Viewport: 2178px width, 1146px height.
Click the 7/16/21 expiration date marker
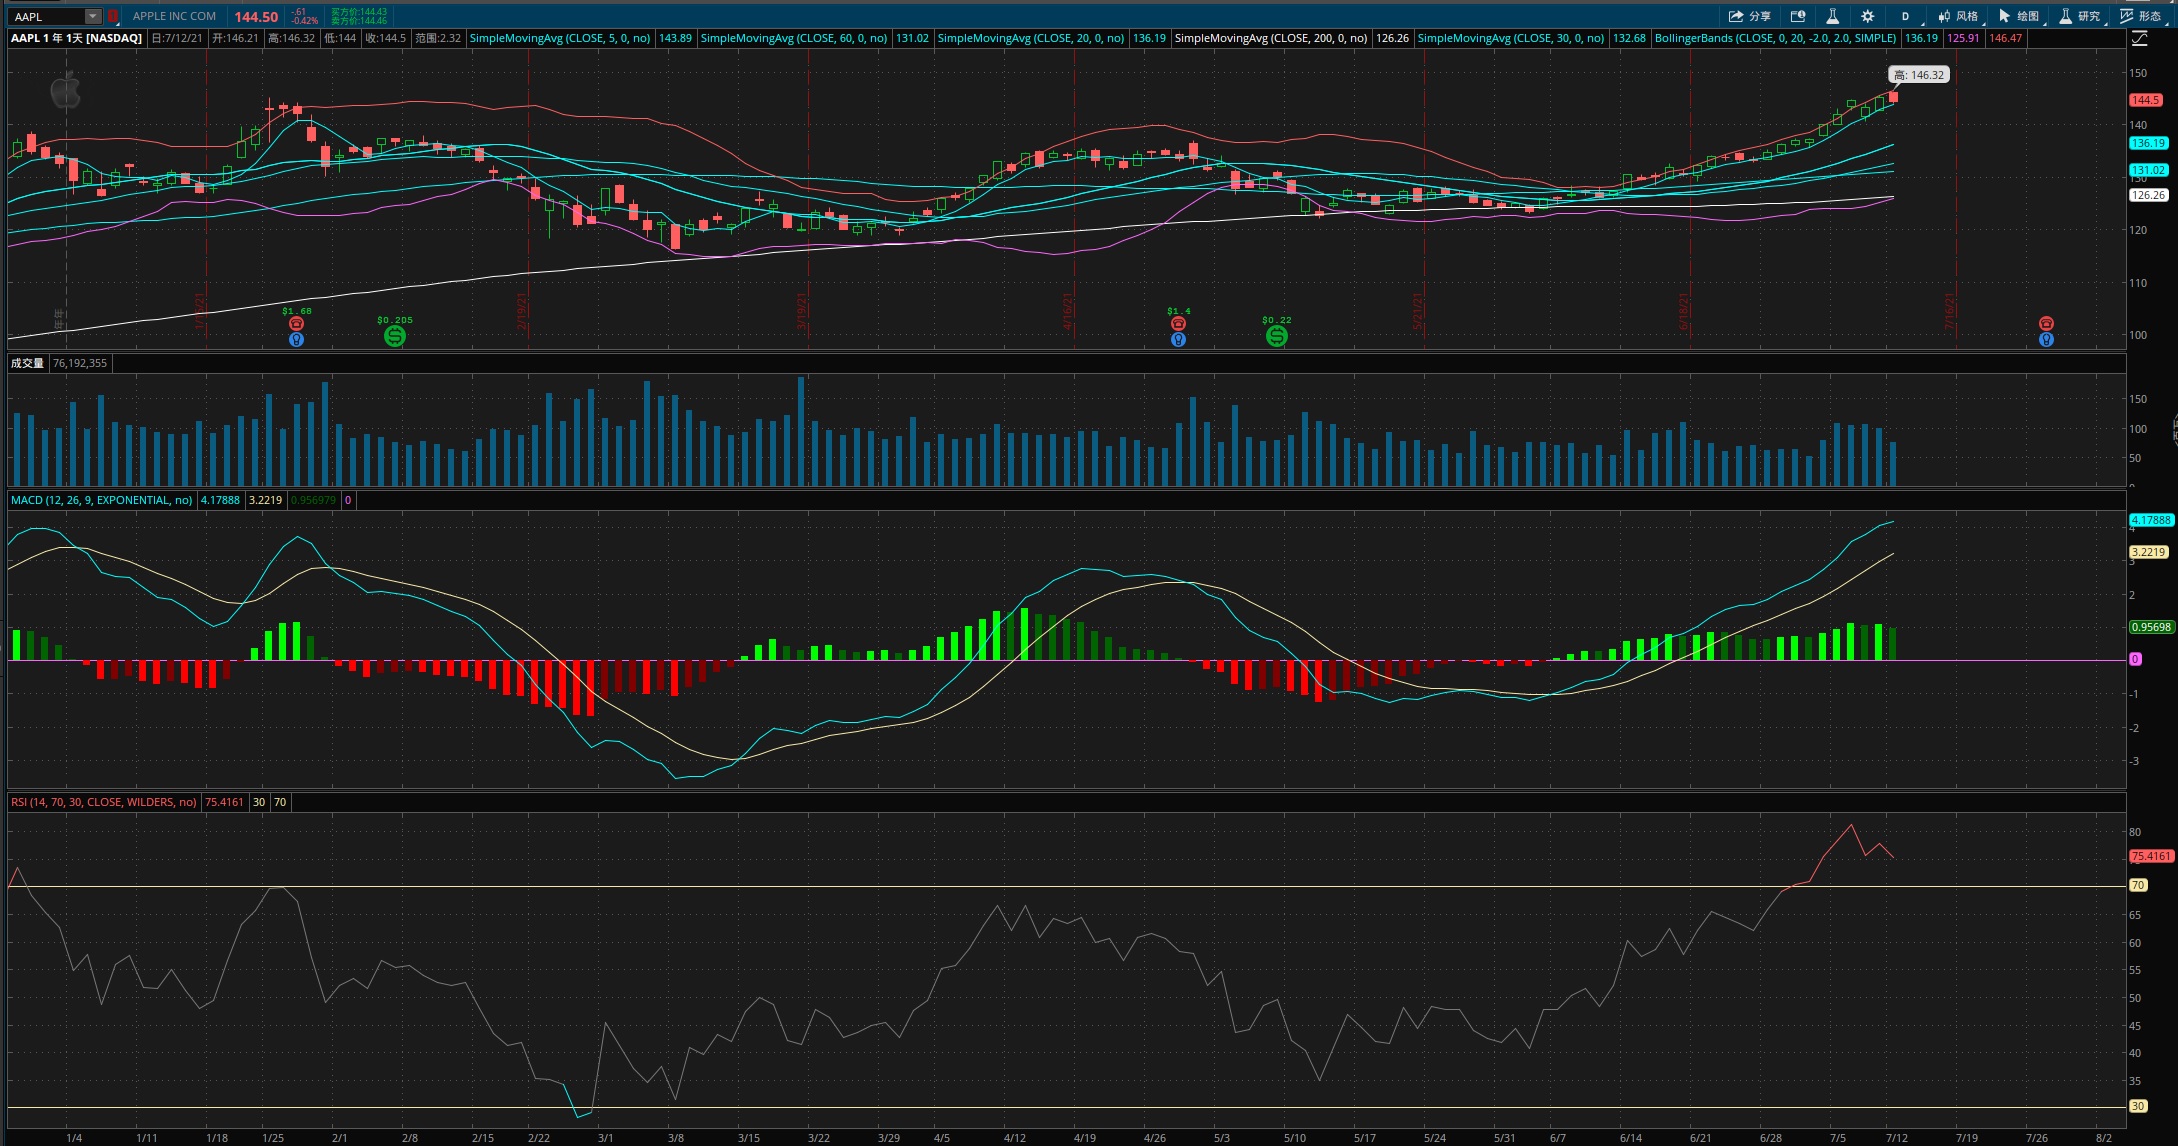point(1951,312)
